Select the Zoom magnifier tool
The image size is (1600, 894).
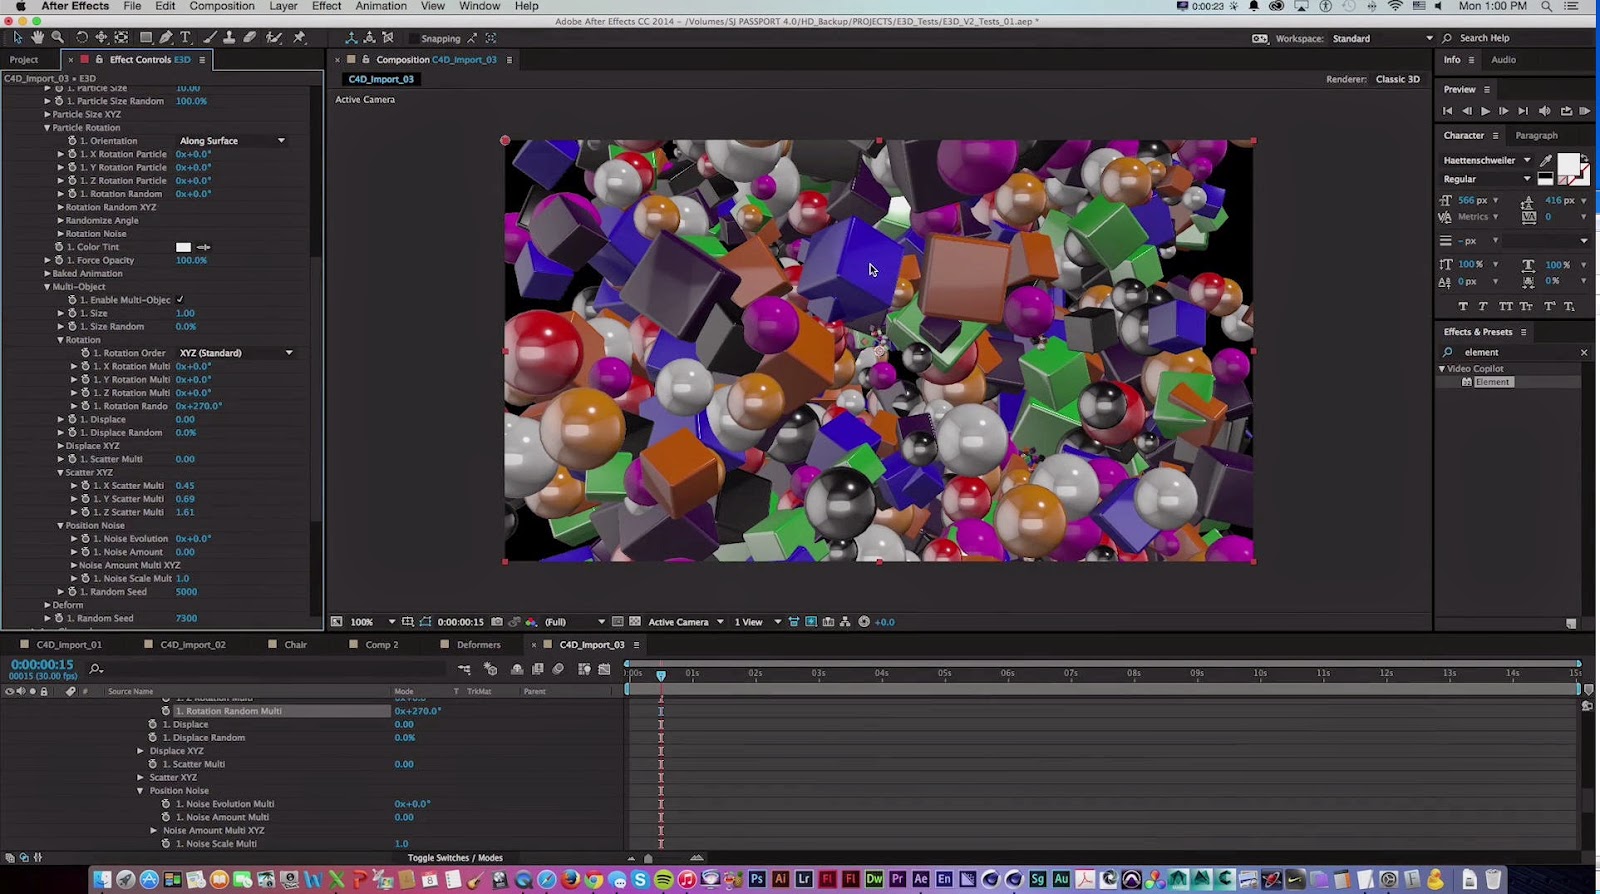click(x=58, y=38)
